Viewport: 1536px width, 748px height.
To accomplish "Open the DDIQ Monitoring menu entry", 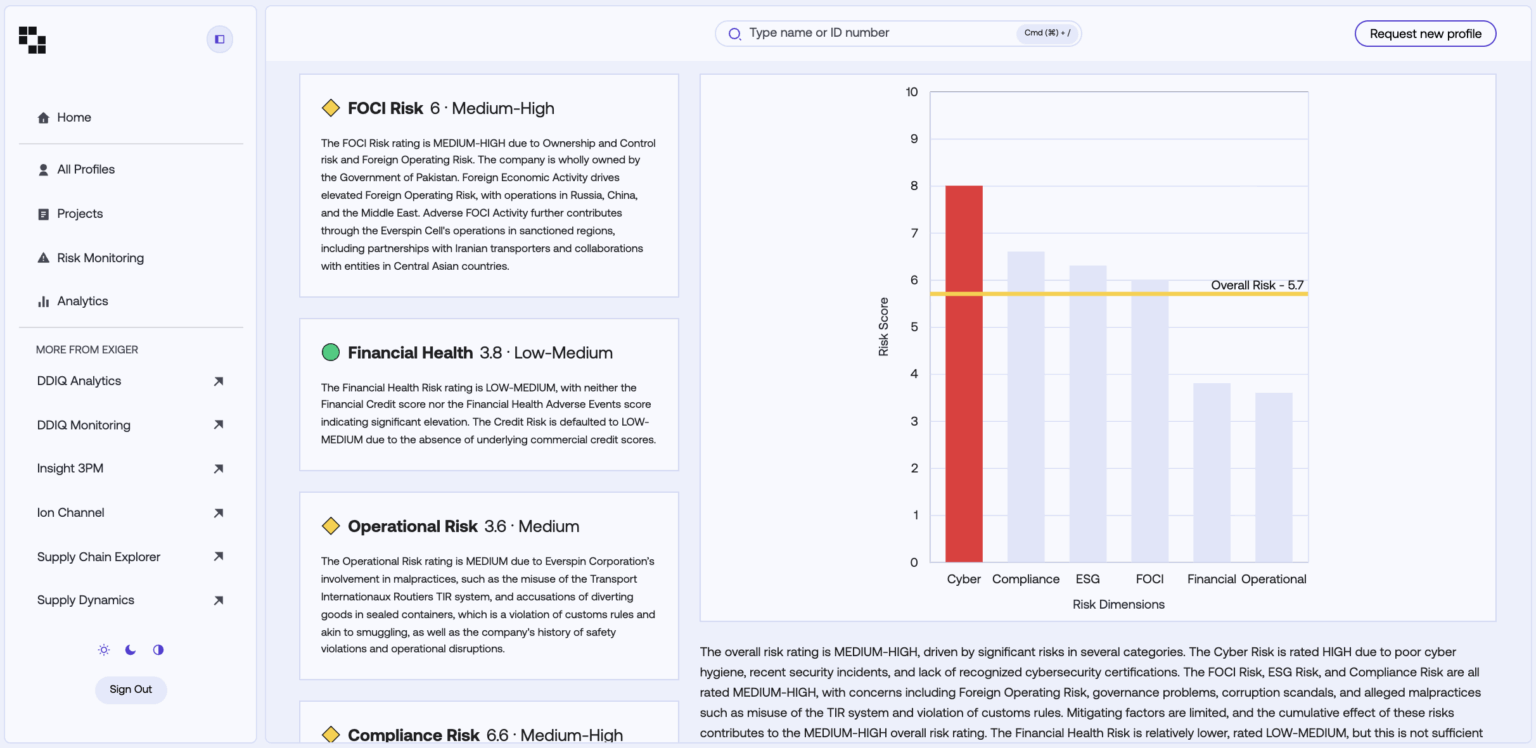I will coord(83,424).
